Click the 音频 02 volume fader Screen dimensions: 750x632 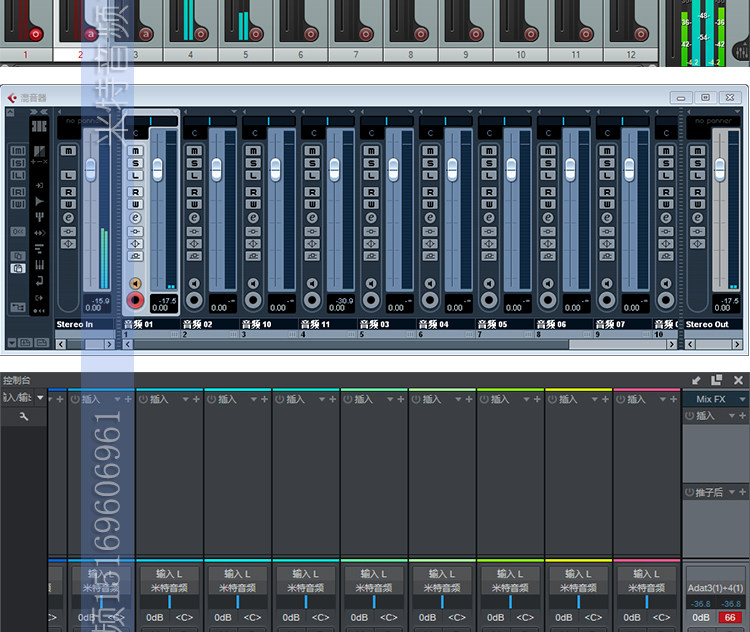coord(216,169)
